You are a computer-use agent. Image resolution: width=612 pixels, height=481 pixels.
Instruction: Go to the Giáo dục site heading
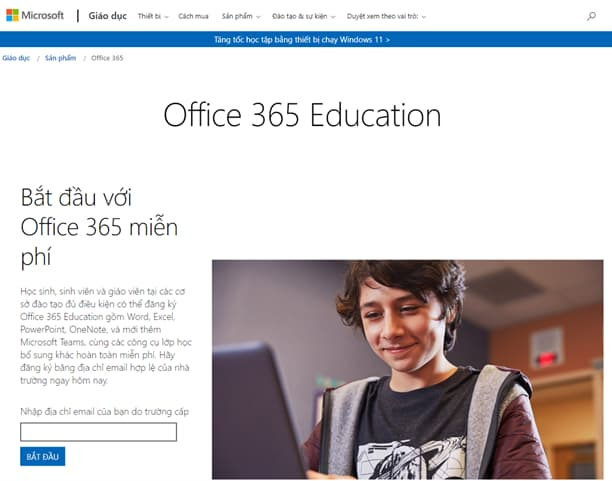(107, 16)
